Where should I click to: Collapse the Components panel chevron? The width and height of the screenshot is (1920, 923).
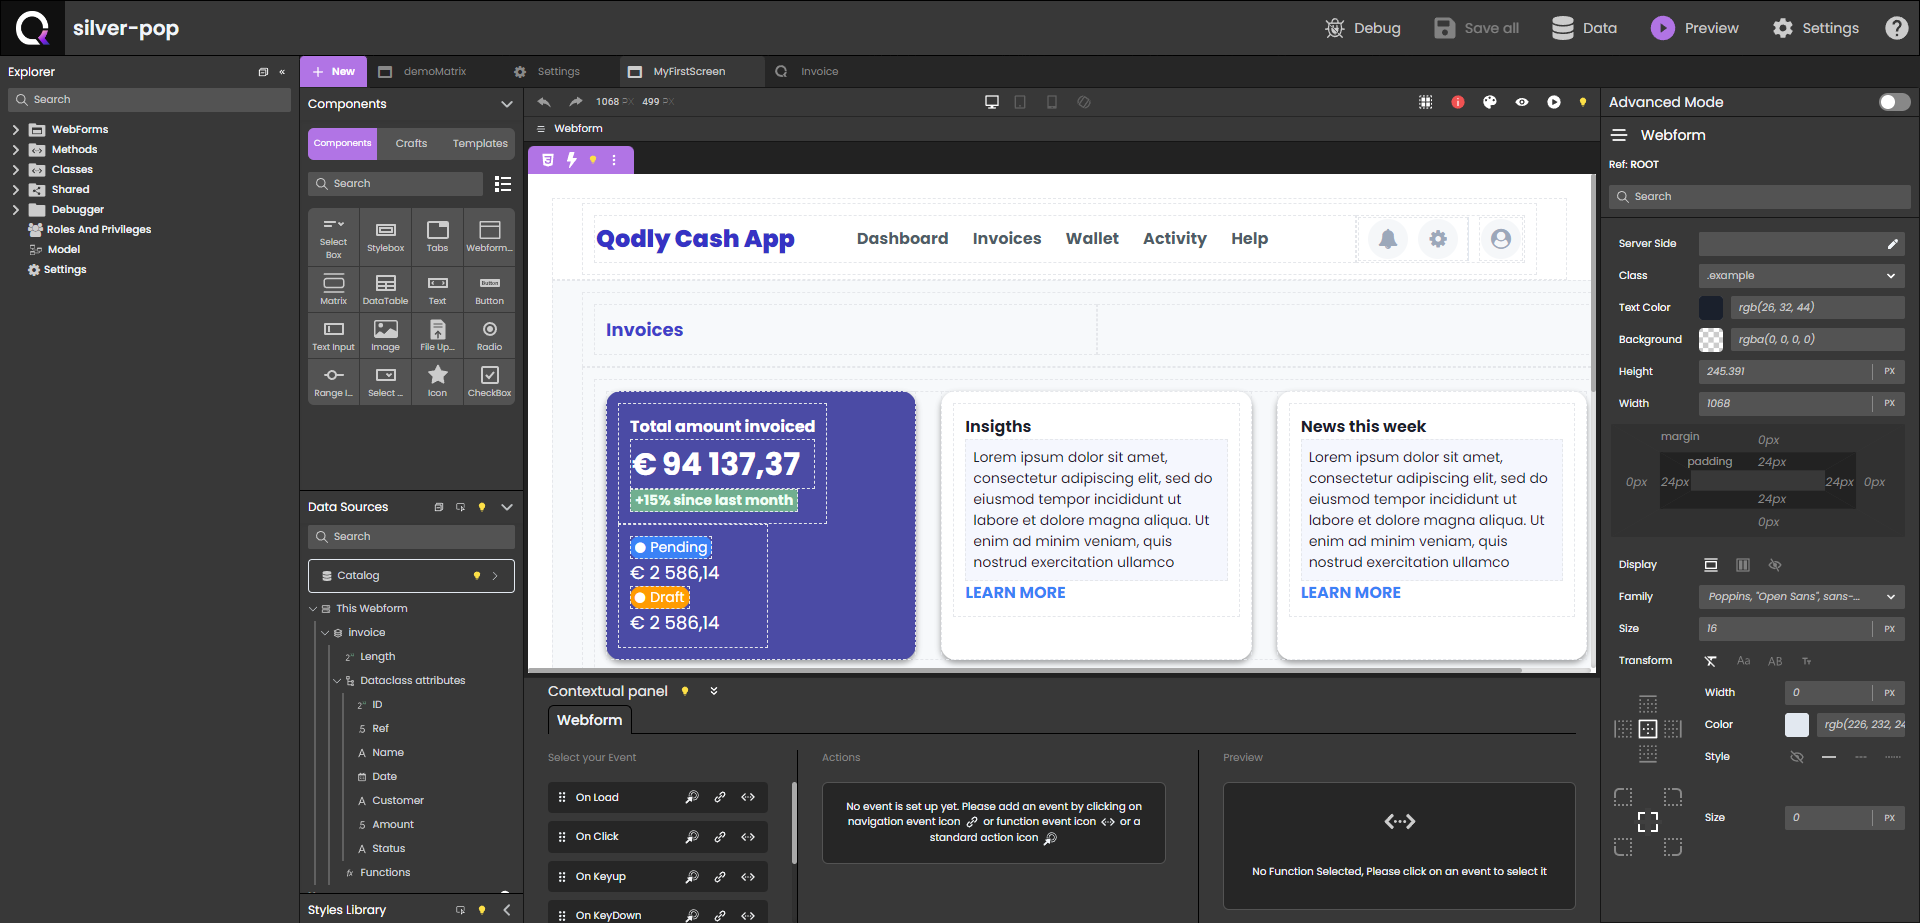tap(507, 104)
